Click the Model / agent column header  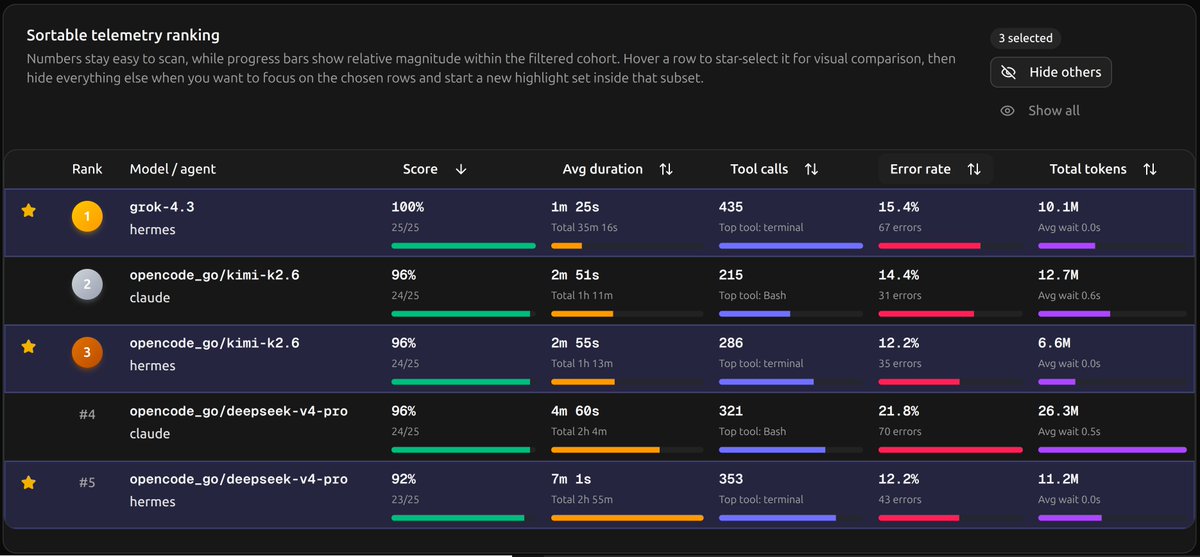pyautogui.click(x=173, y=169)
